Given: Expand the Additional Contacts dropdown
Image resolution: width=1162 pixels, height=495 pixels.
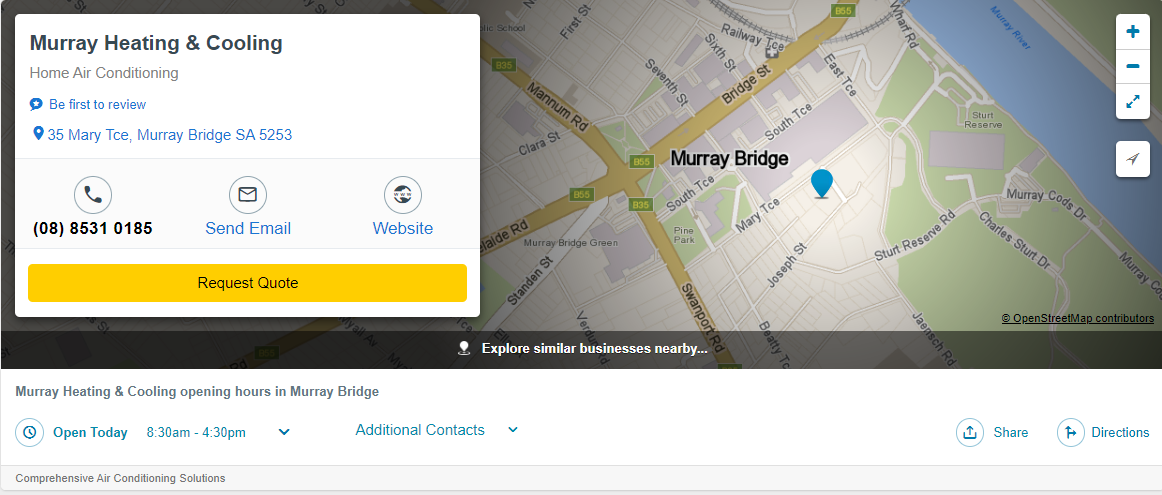Looking at the screenshot, I should click(513, 430).
